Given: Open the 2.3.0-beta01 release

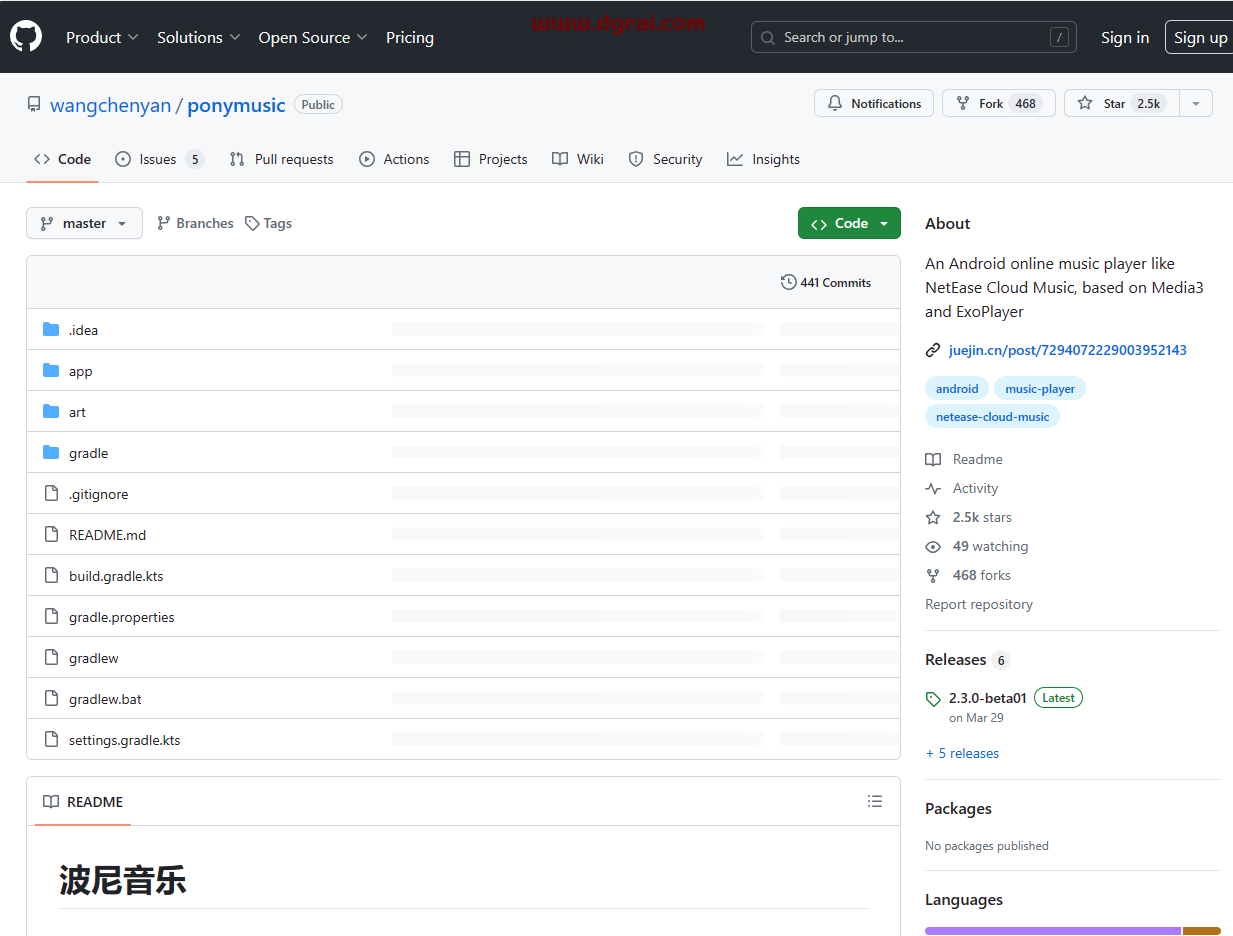Looking at the screenshot, I should click(988, 698).
